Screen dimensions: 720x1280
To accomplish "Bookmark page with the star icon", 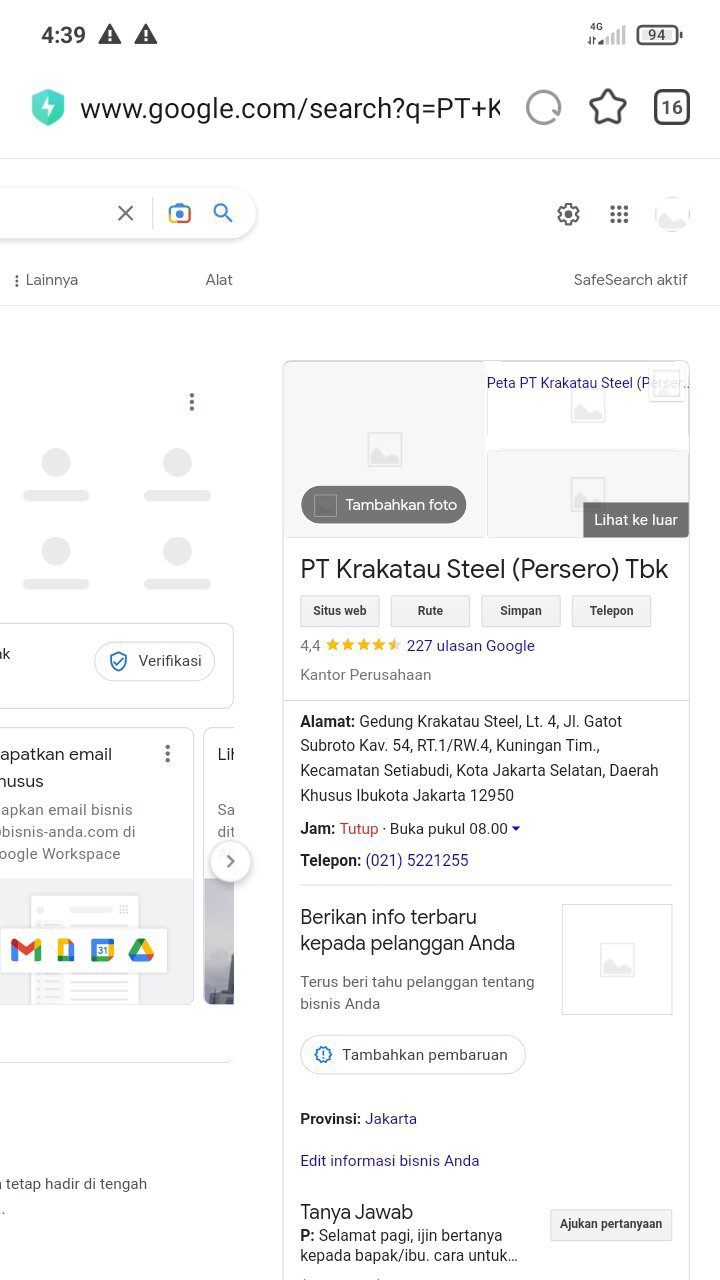I will pos(608,107).
